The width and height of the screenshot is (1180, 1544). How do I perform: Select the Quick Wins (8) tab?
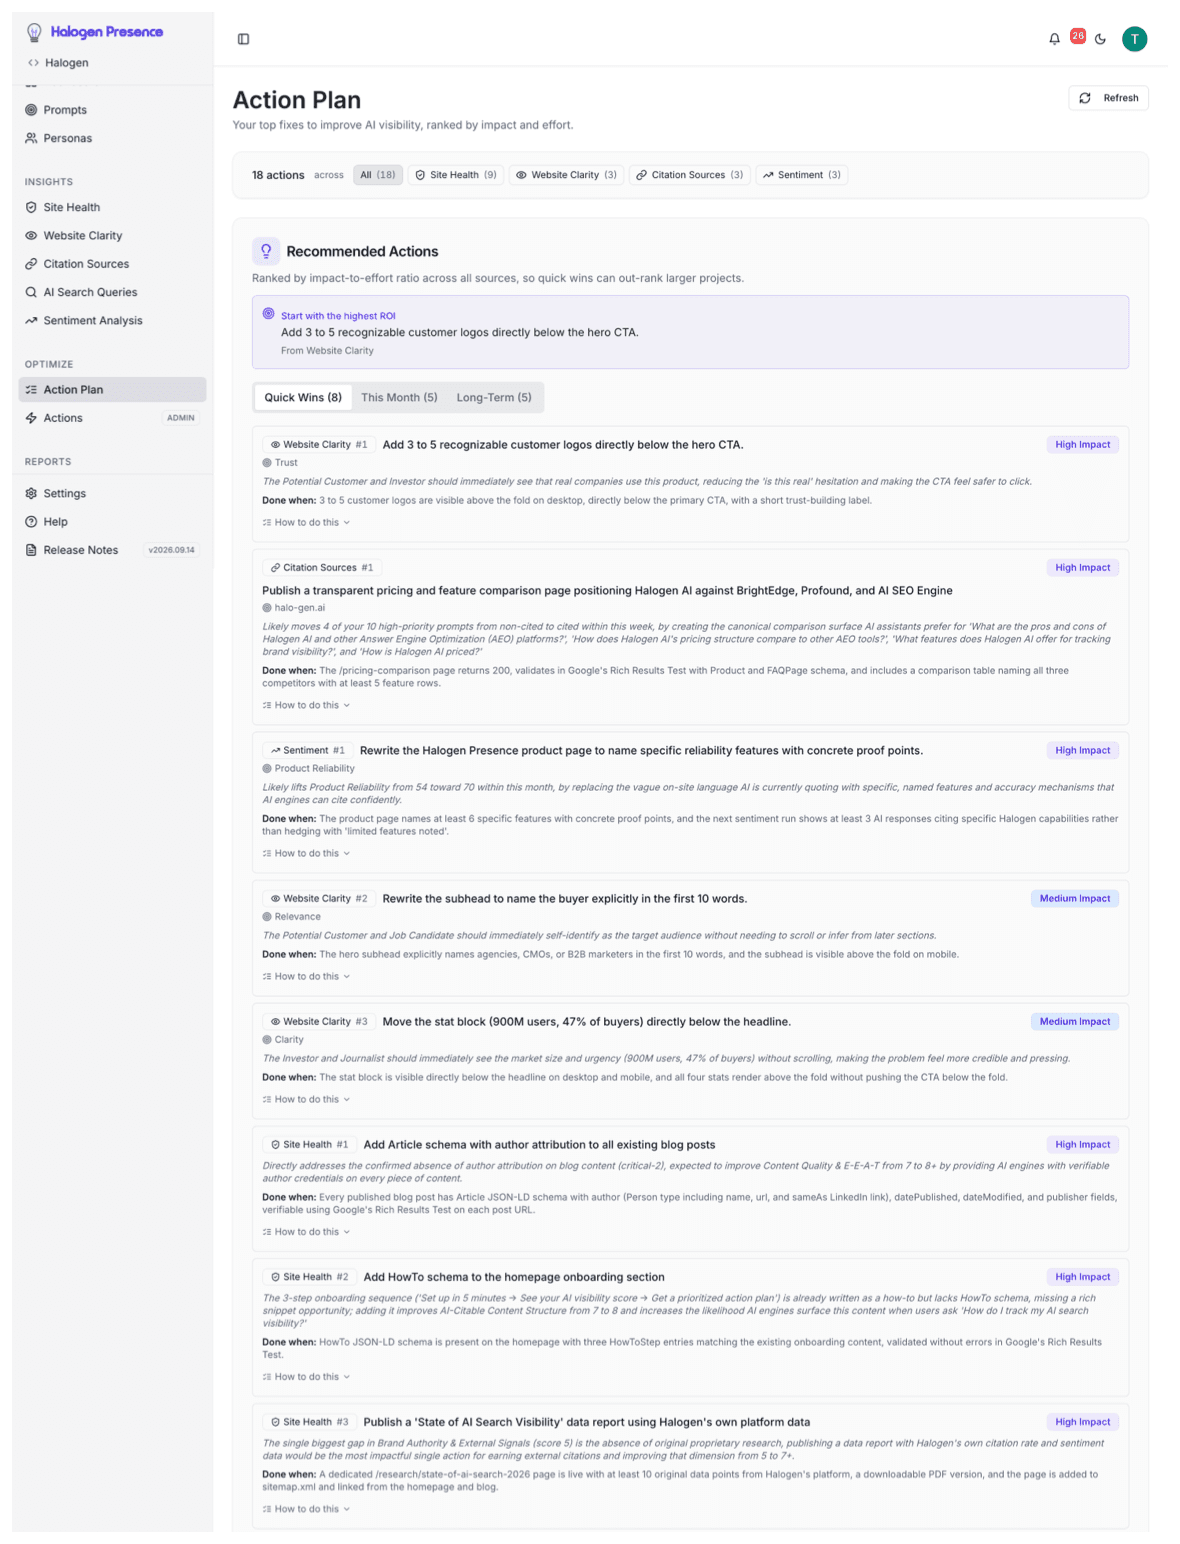[303, 397]
